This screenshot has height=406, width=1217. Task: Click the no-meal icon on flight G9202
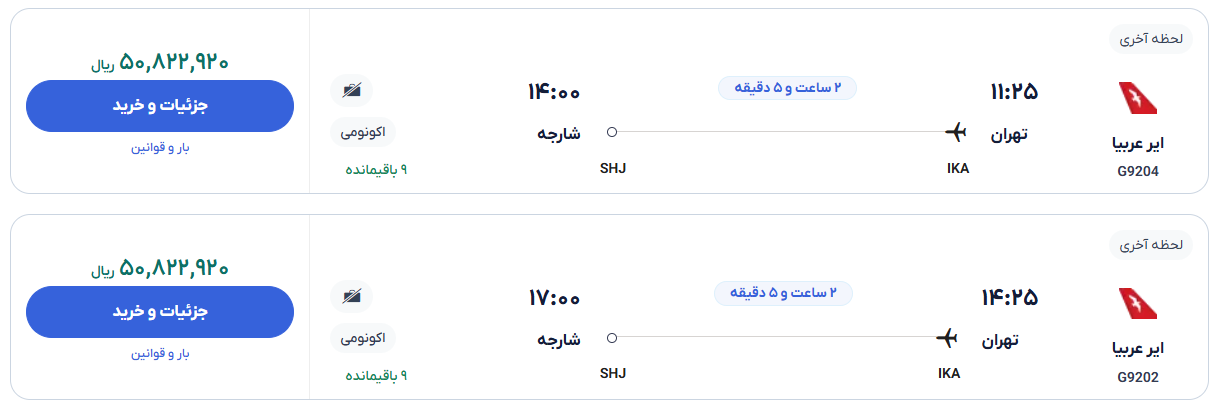351,297
